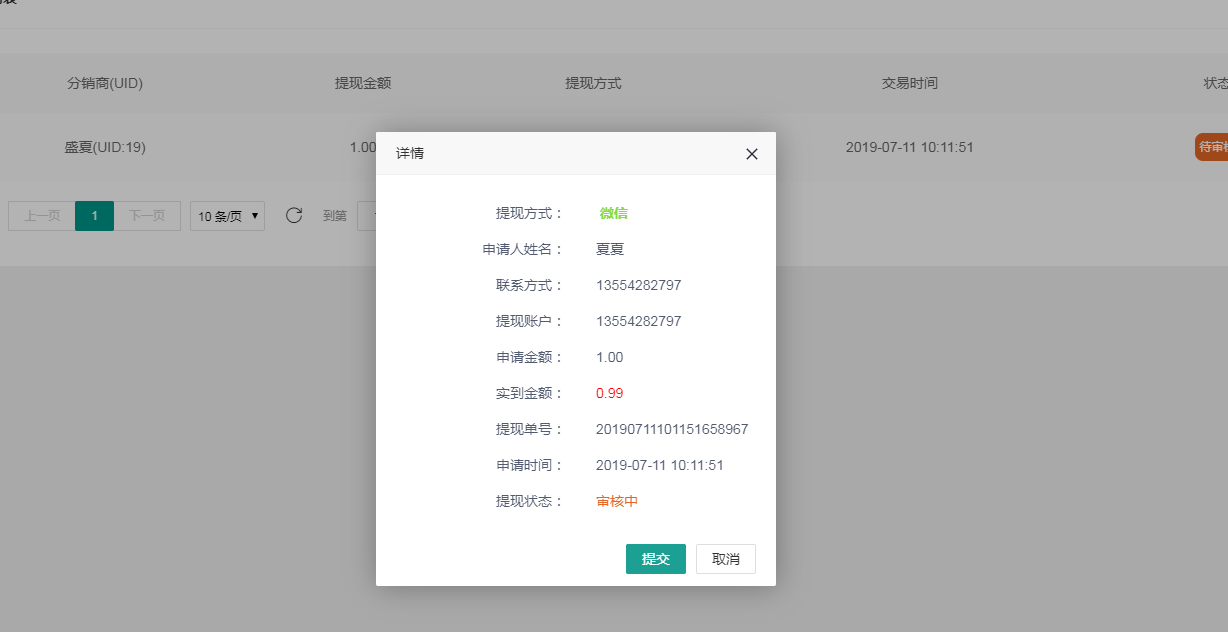The image size is (1228, 632).
Task: Click the 取消 button
Action: tap(725, 559)
